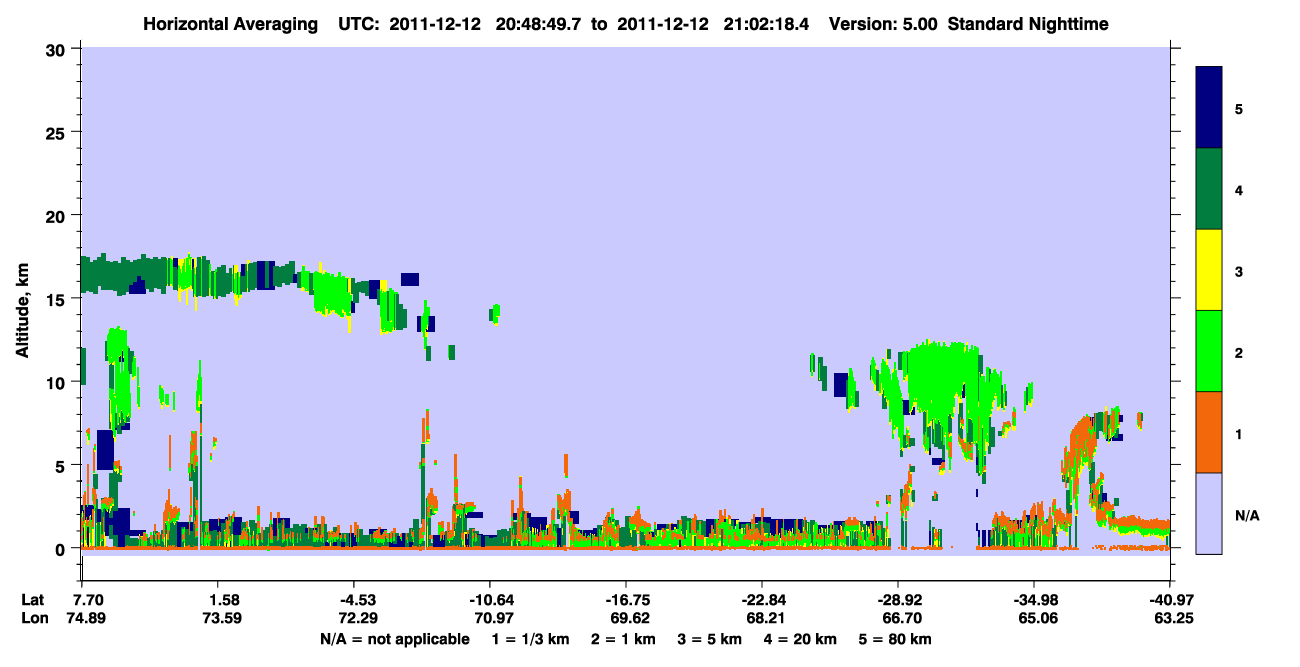
Task: Click latitude value 7.70
Action: click(x=88, y=600)
